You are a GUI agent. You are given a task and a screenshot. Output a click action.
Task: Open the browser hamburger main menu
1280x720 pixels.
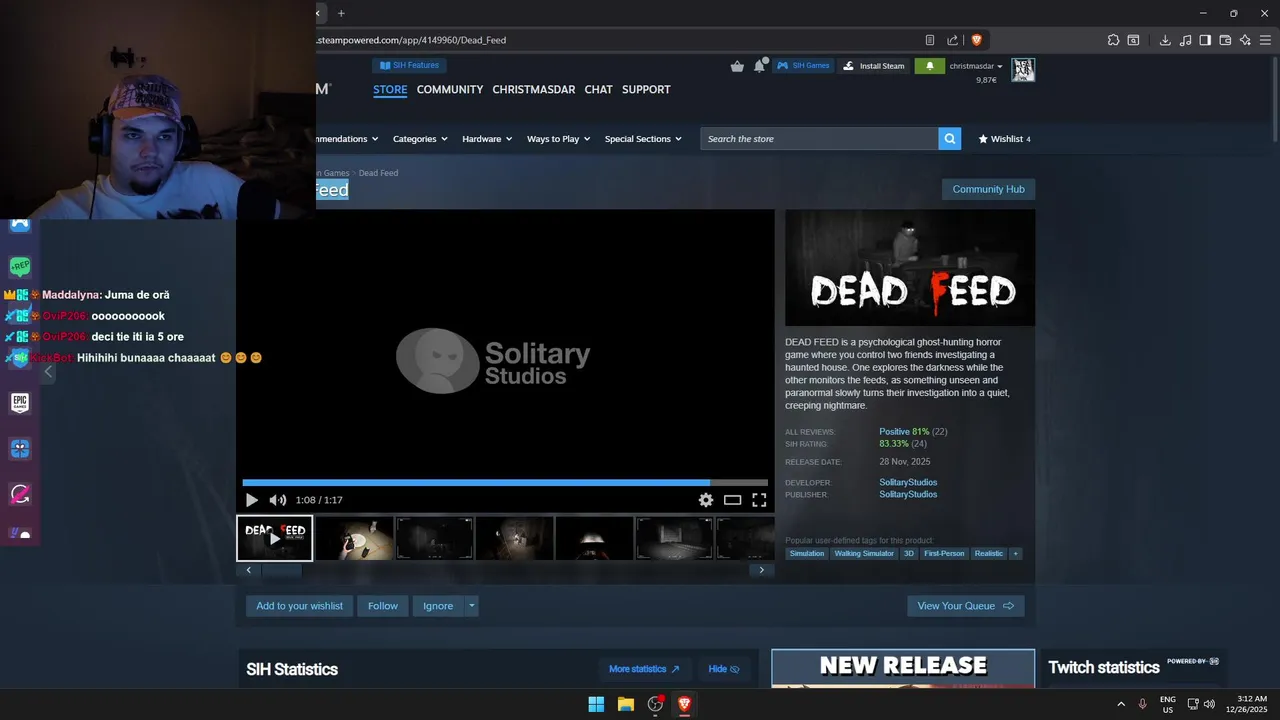[x=1266, y=40]
